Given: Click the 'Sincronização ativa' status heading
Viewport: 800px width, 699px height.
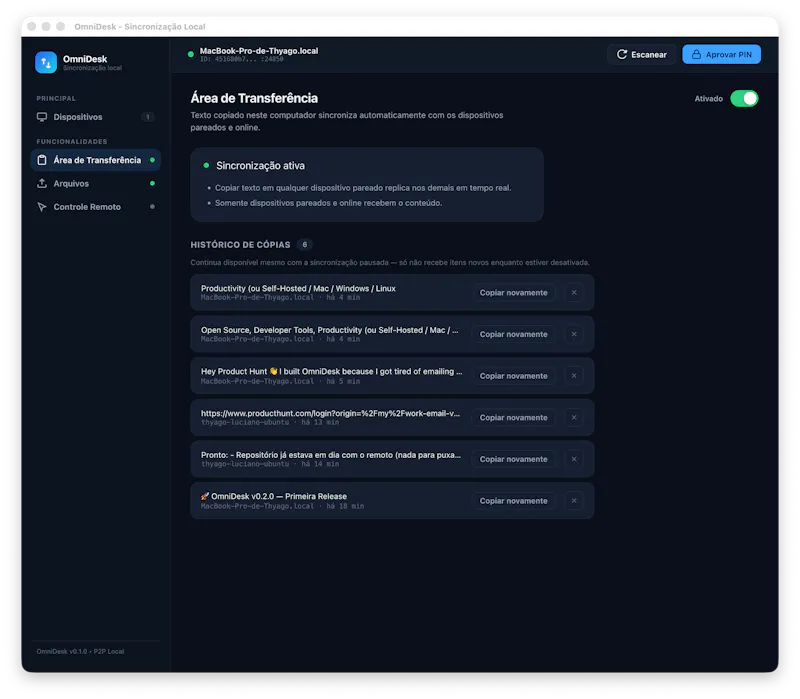Looking at the screenshot, I should (260, 165).
